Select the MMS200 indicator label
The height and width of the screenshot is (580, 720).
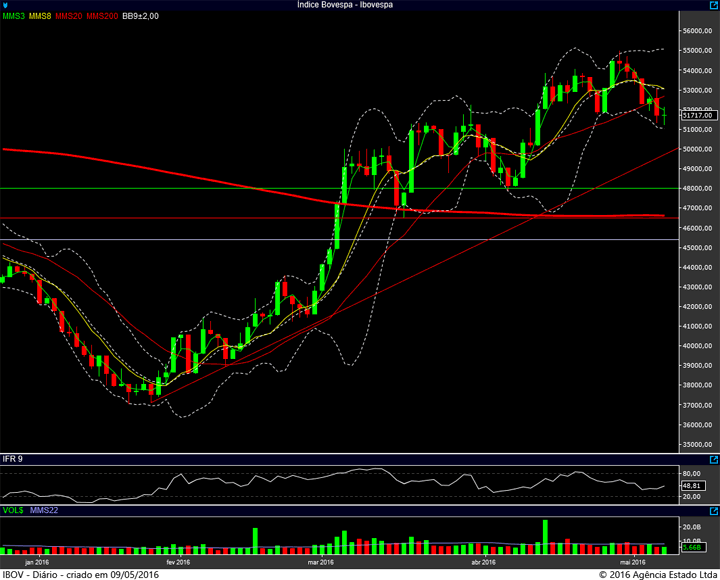coord(102,16)
